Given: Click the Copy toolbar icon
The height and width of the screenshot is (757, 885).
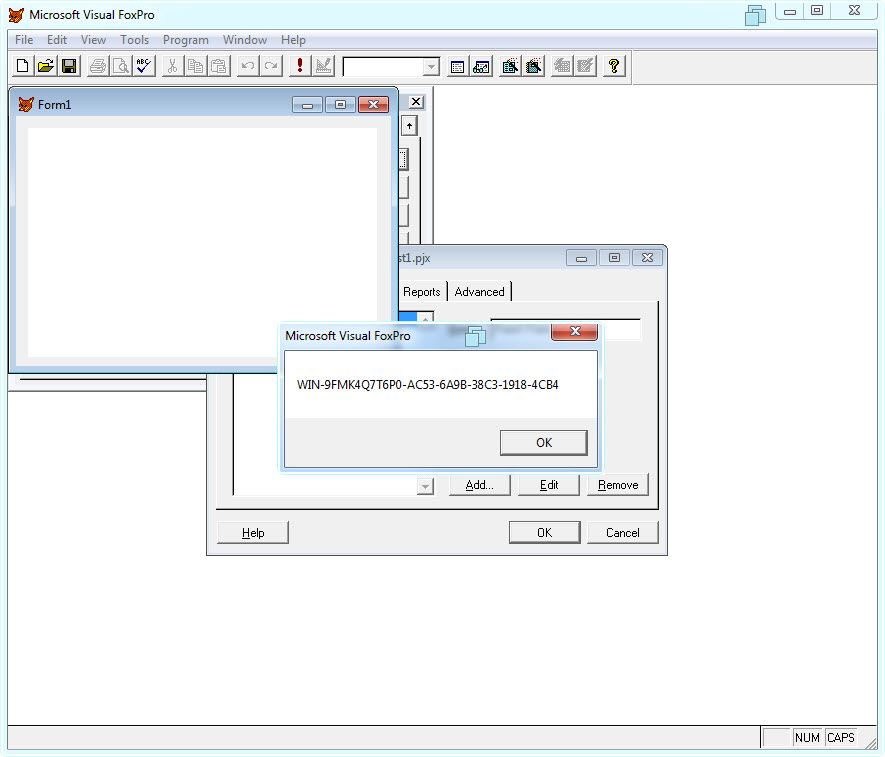Looking at the screenshot, I should (x=195, y=66).
